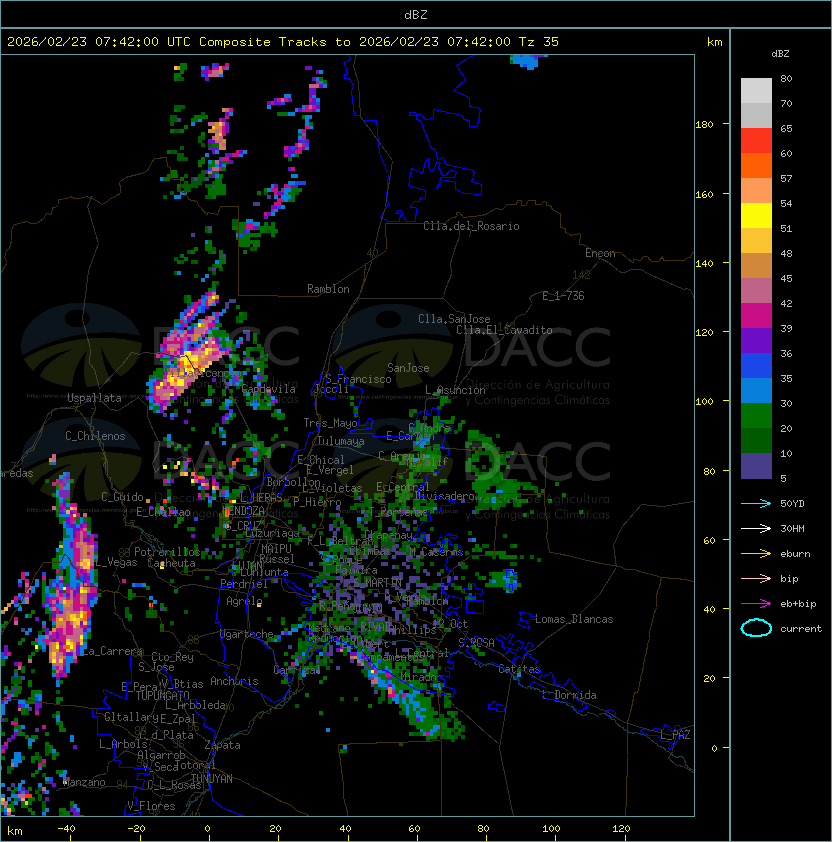Select the bright yellow swatch in dBZ scale
This screenshot has height=842, width=832.
click(x=756, y=216)
